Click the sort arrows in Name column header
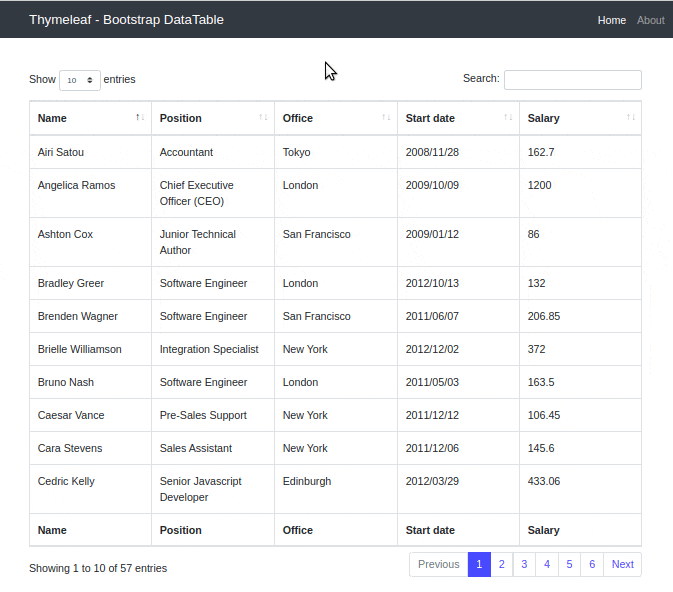This screenshot has width=673, height=592. [140, 118]
